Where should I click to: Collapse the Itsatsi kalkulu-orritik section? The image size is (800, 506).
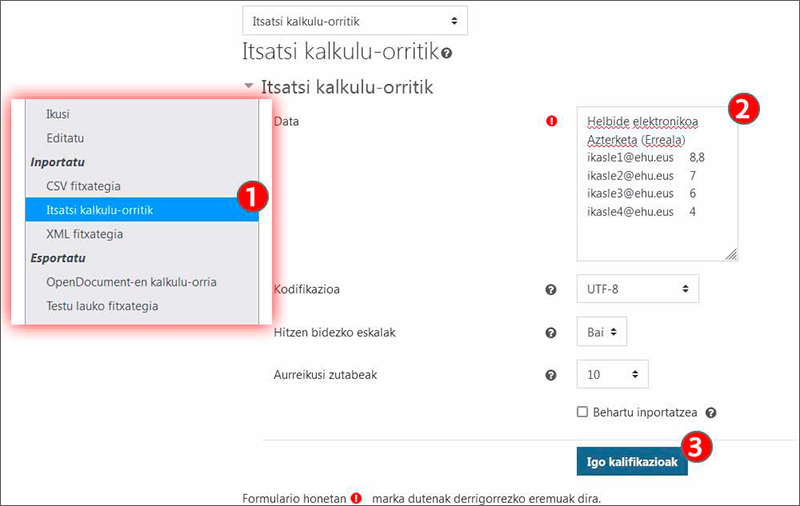coord(249,88)
